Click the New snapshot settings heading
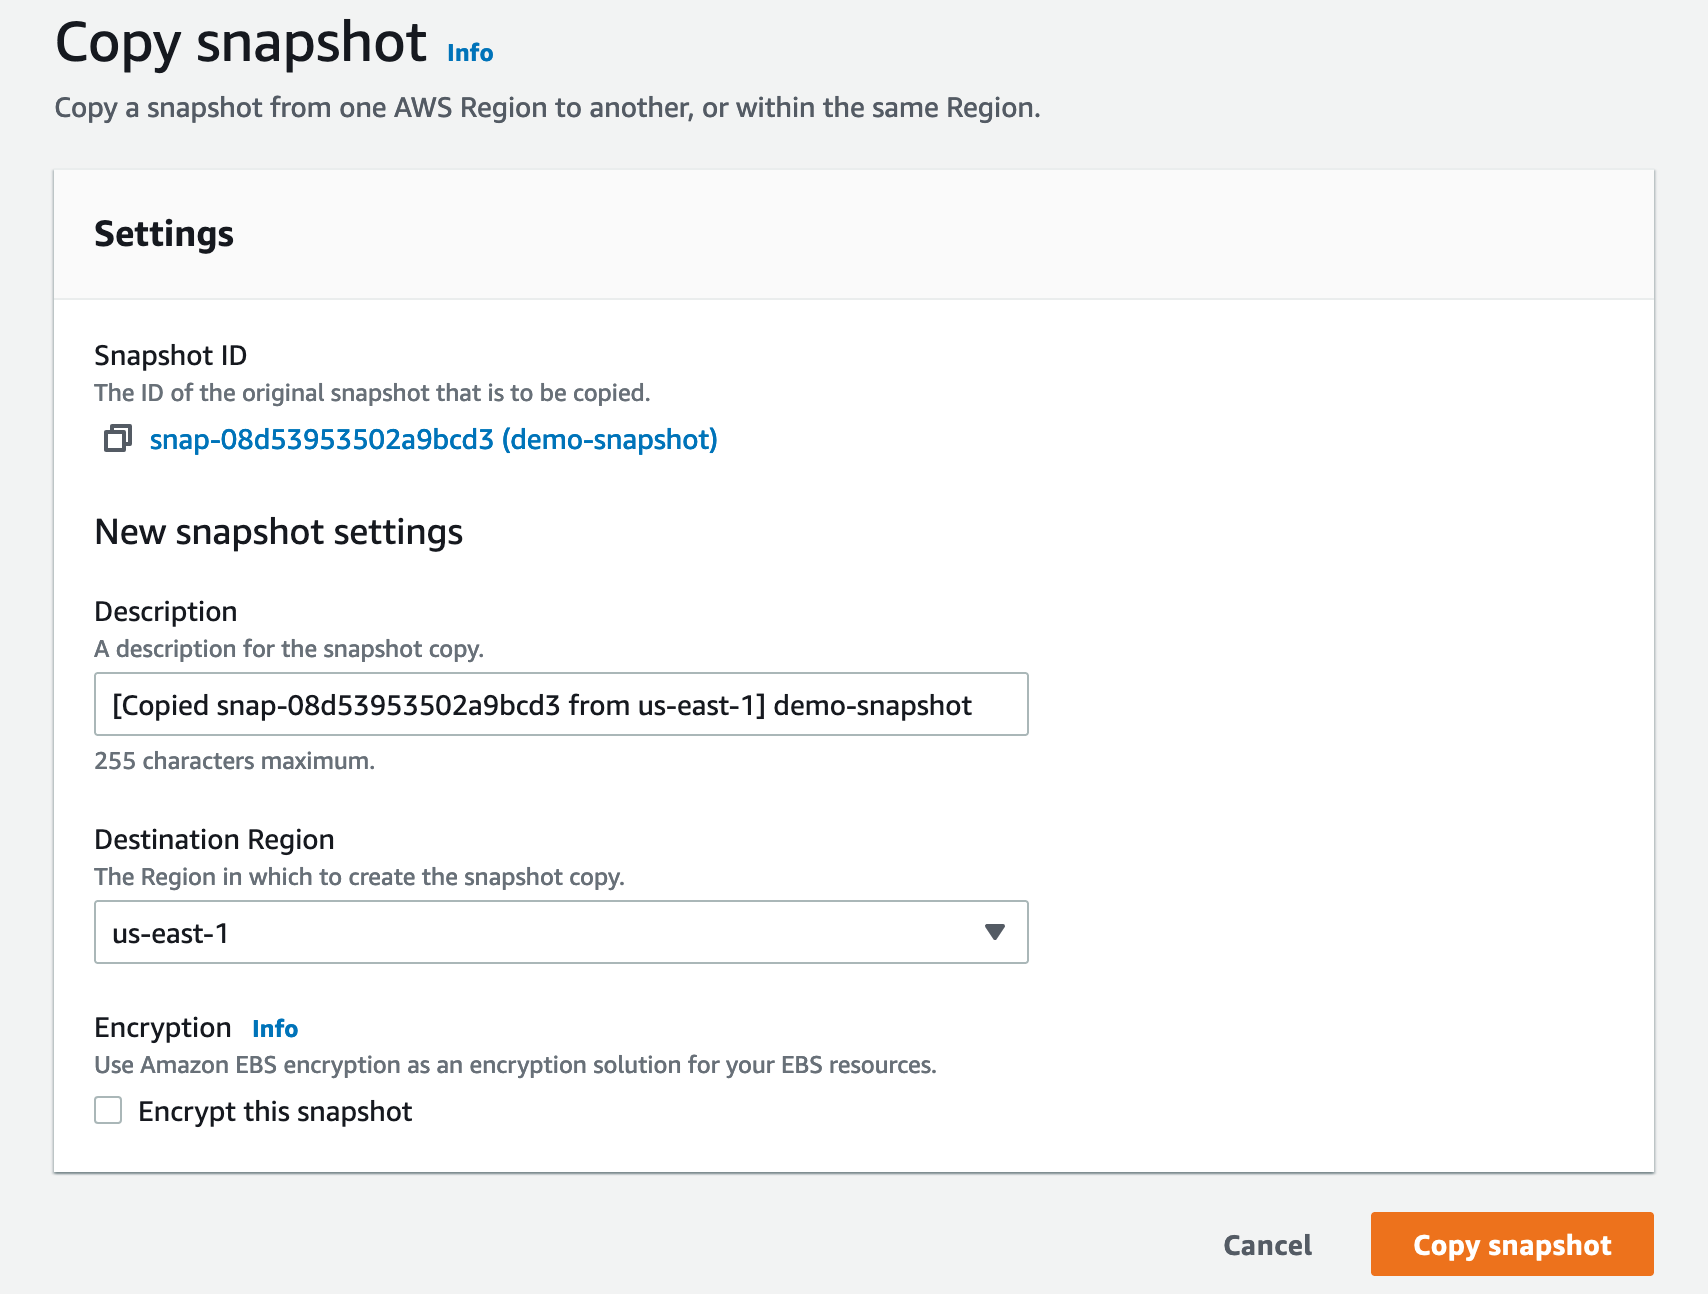This screenshot has width=1708, height=1294. click(278, 532)
